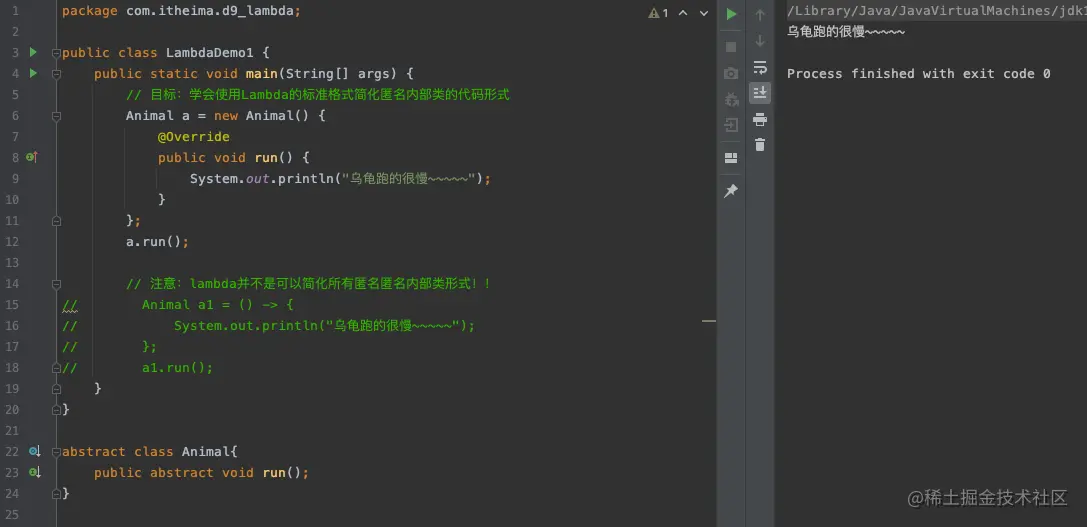The width and height of the screenshot is (1087, 527).
Task: Click 'abstract class Animal{' declaration
Action: coord(150,451)
